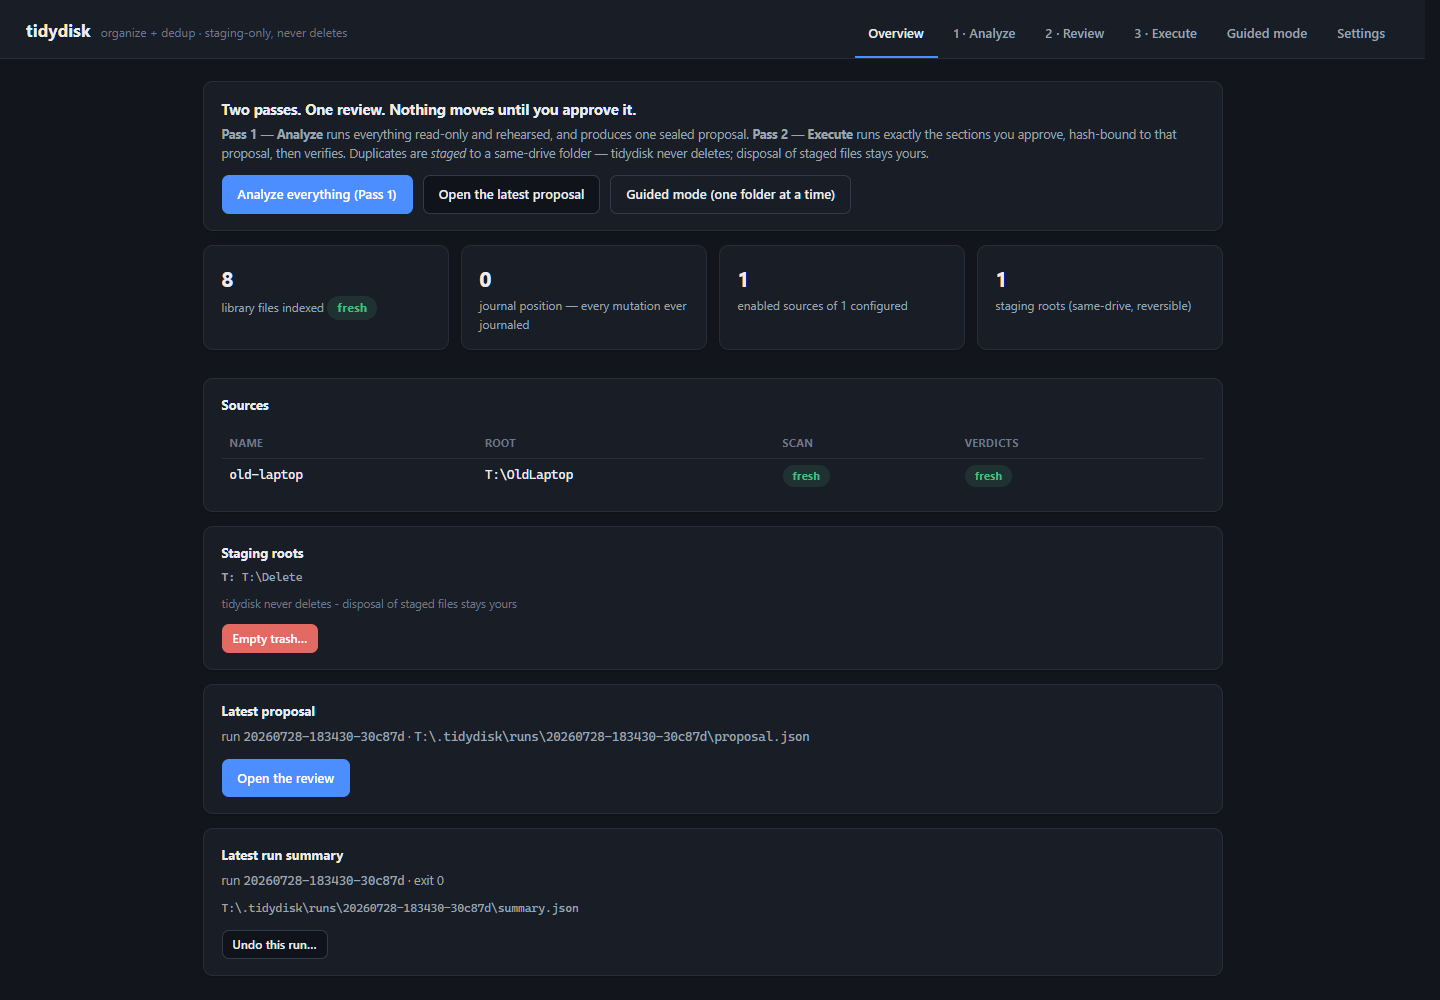The image size is (1440, 1000).
Task: Click the VERDICTS column header
Action: [x=991, y=443]
